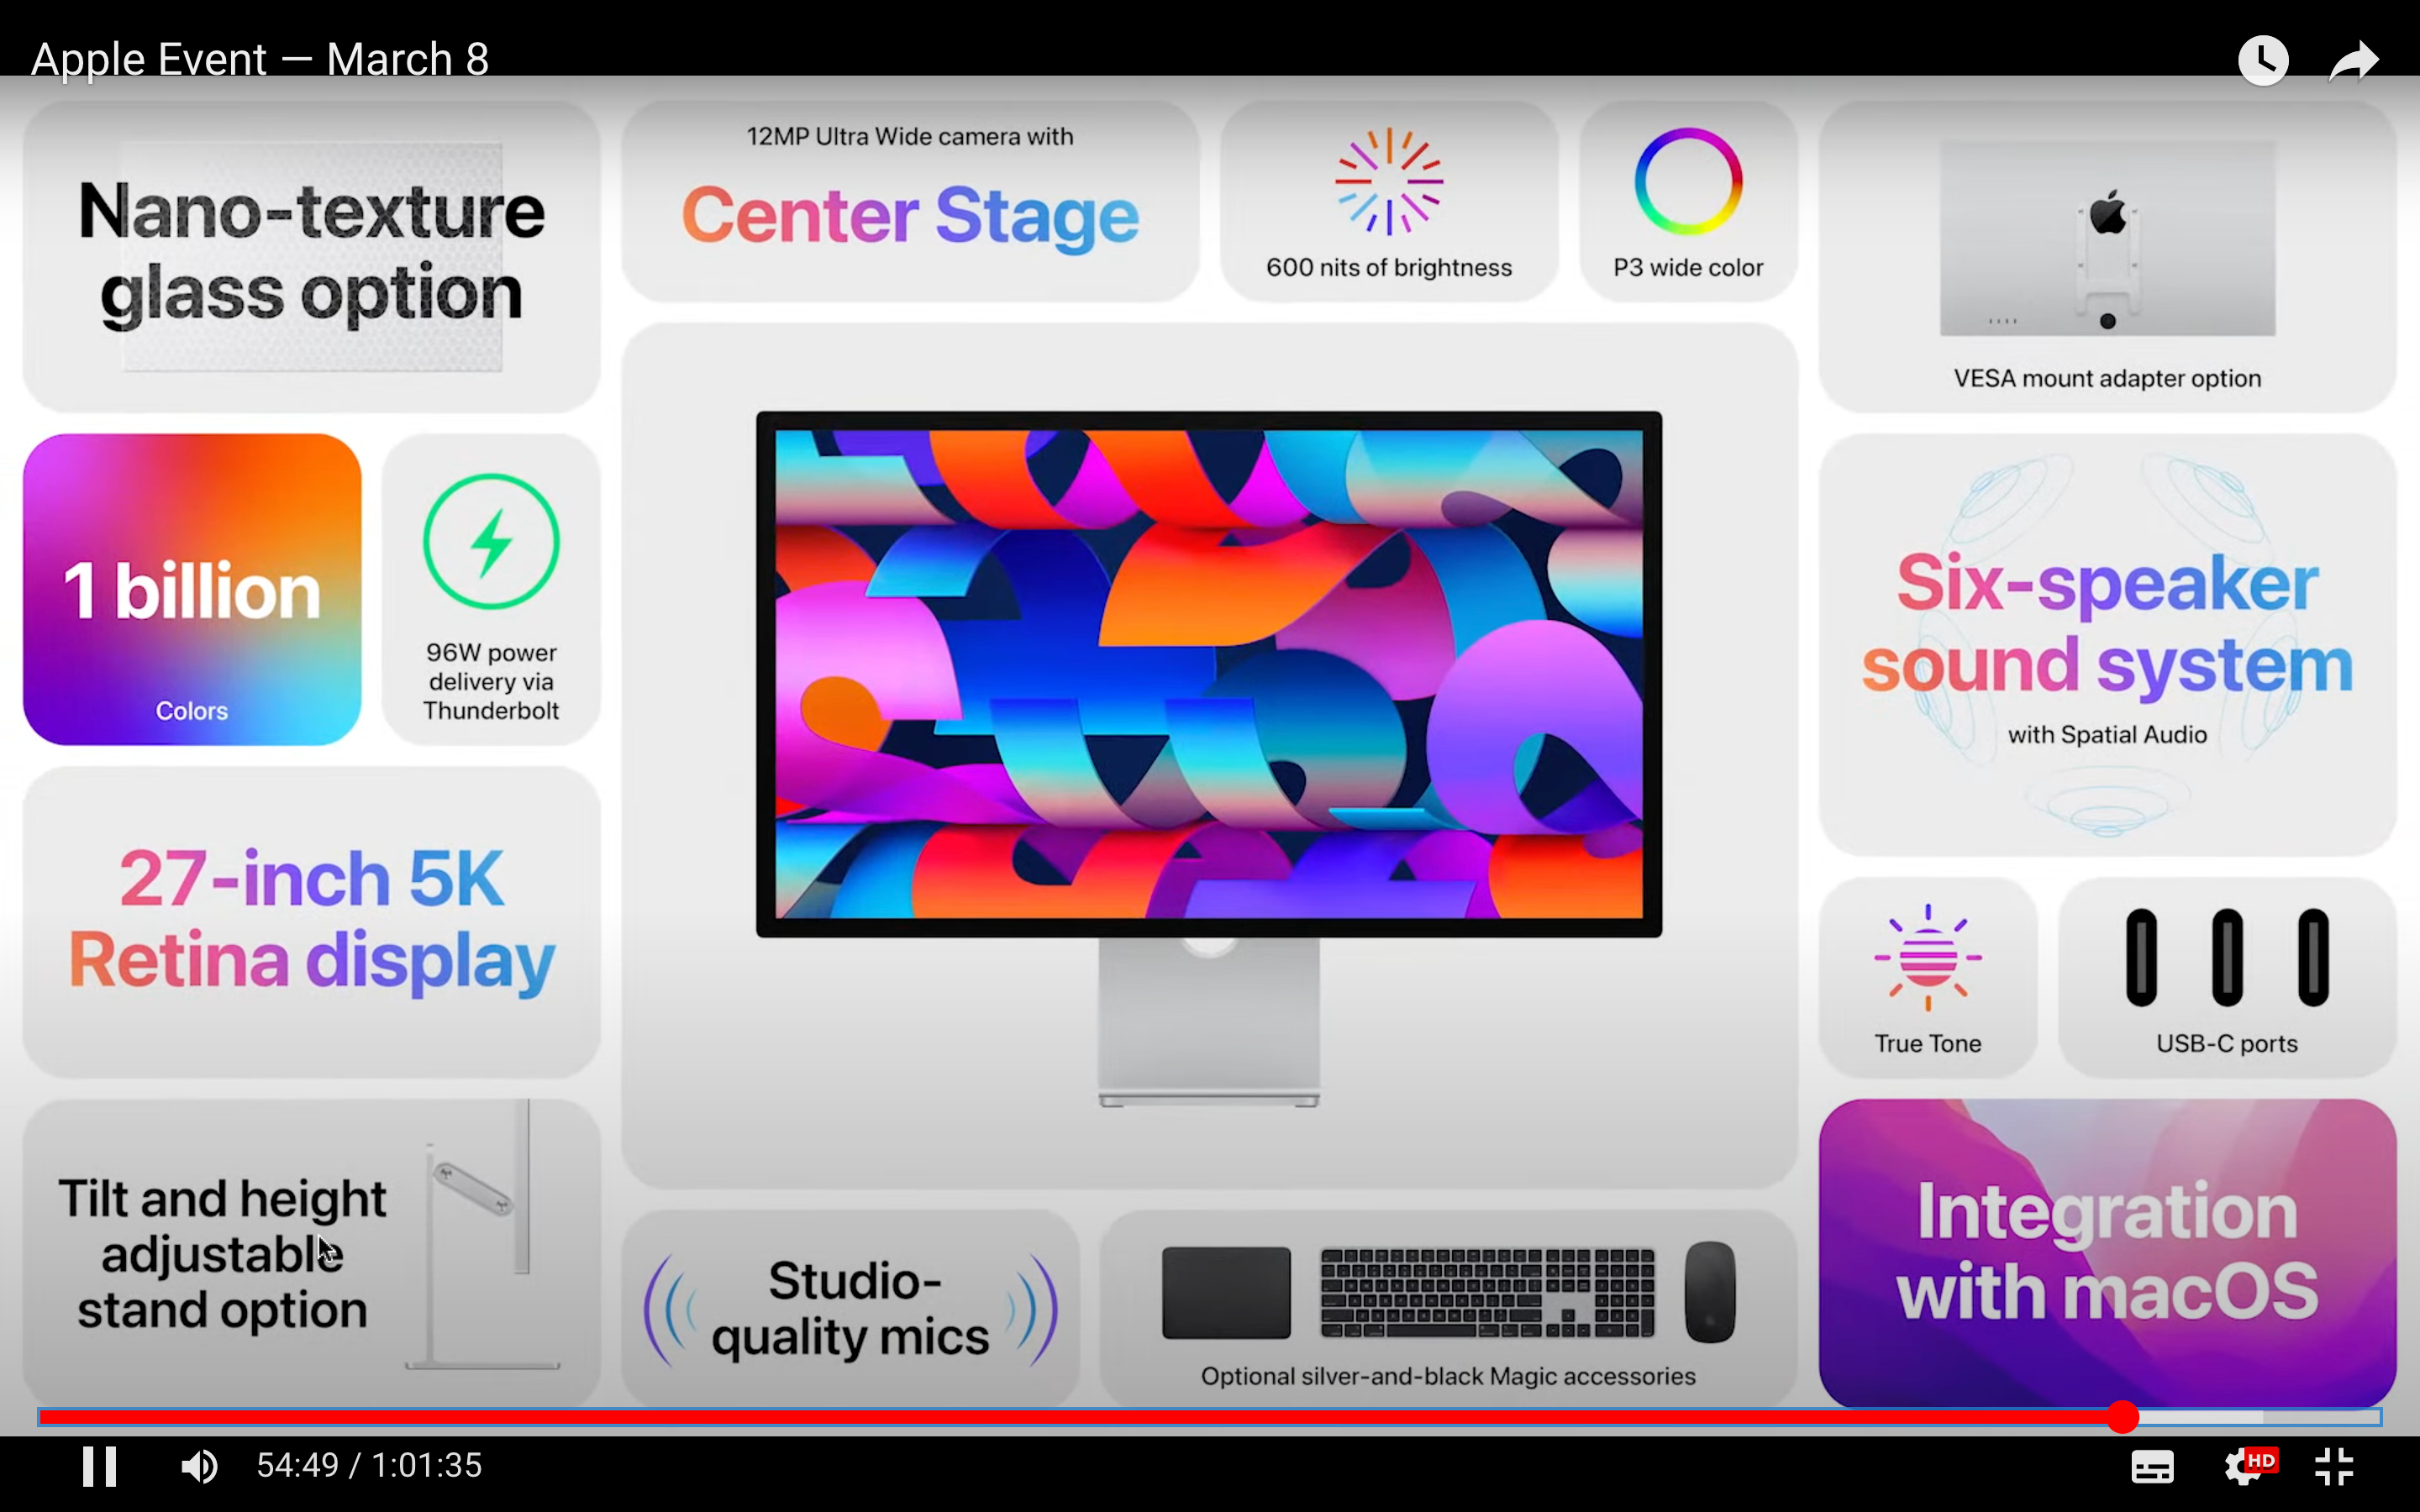Open the Apple Event — March 8 title
Screen dimensions: 2420x1512
(260, 59)
